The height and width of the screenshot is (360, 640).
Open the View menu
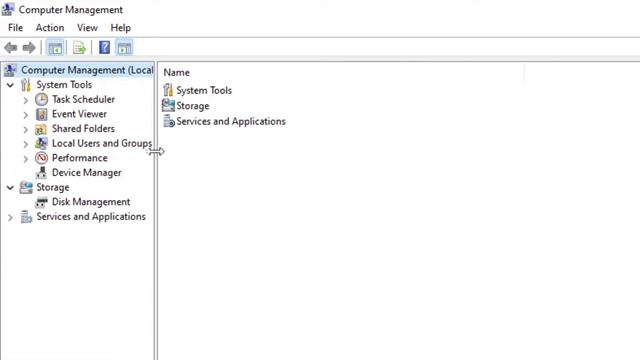(87, 28)
